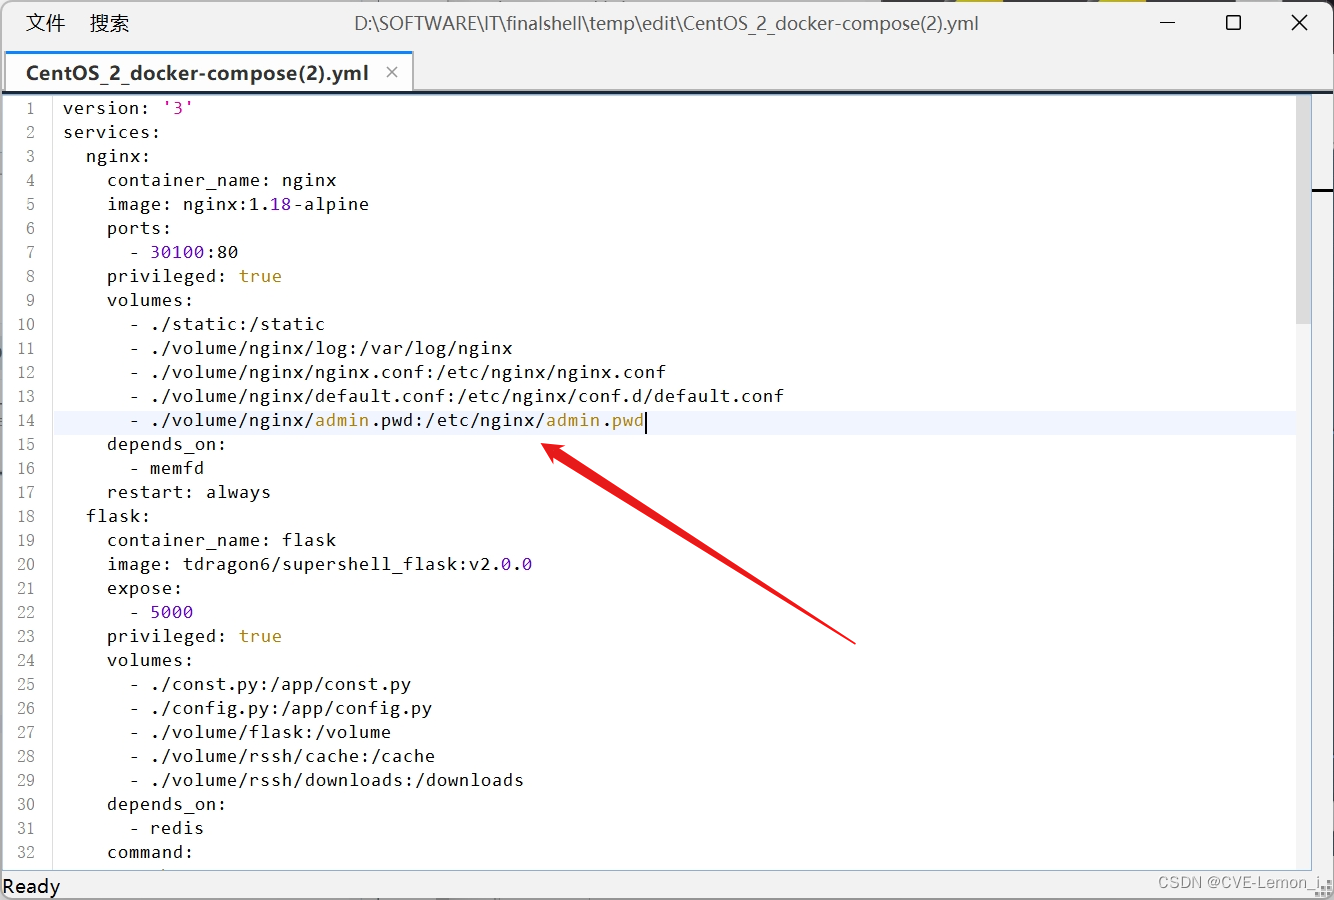Image resolution: width=1334 pixels, height=900 pixels.
Task: Click the "ports:" line under nginx
Action: (x=139, y=228)
